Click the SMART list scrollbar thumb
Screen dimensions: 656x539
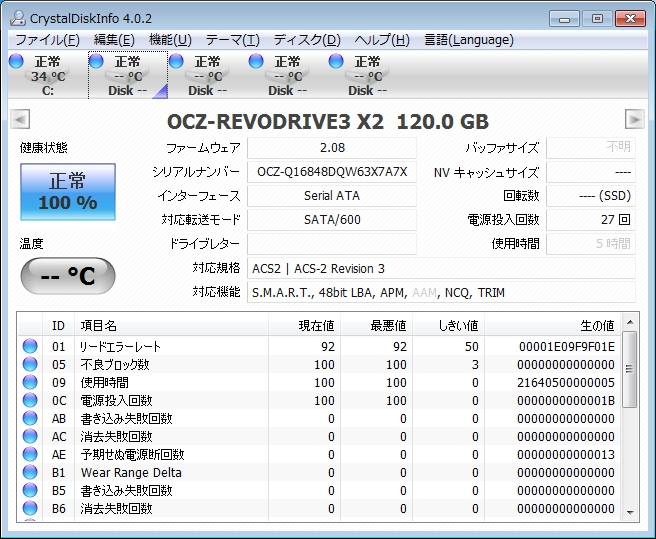[x=630, y=369]
